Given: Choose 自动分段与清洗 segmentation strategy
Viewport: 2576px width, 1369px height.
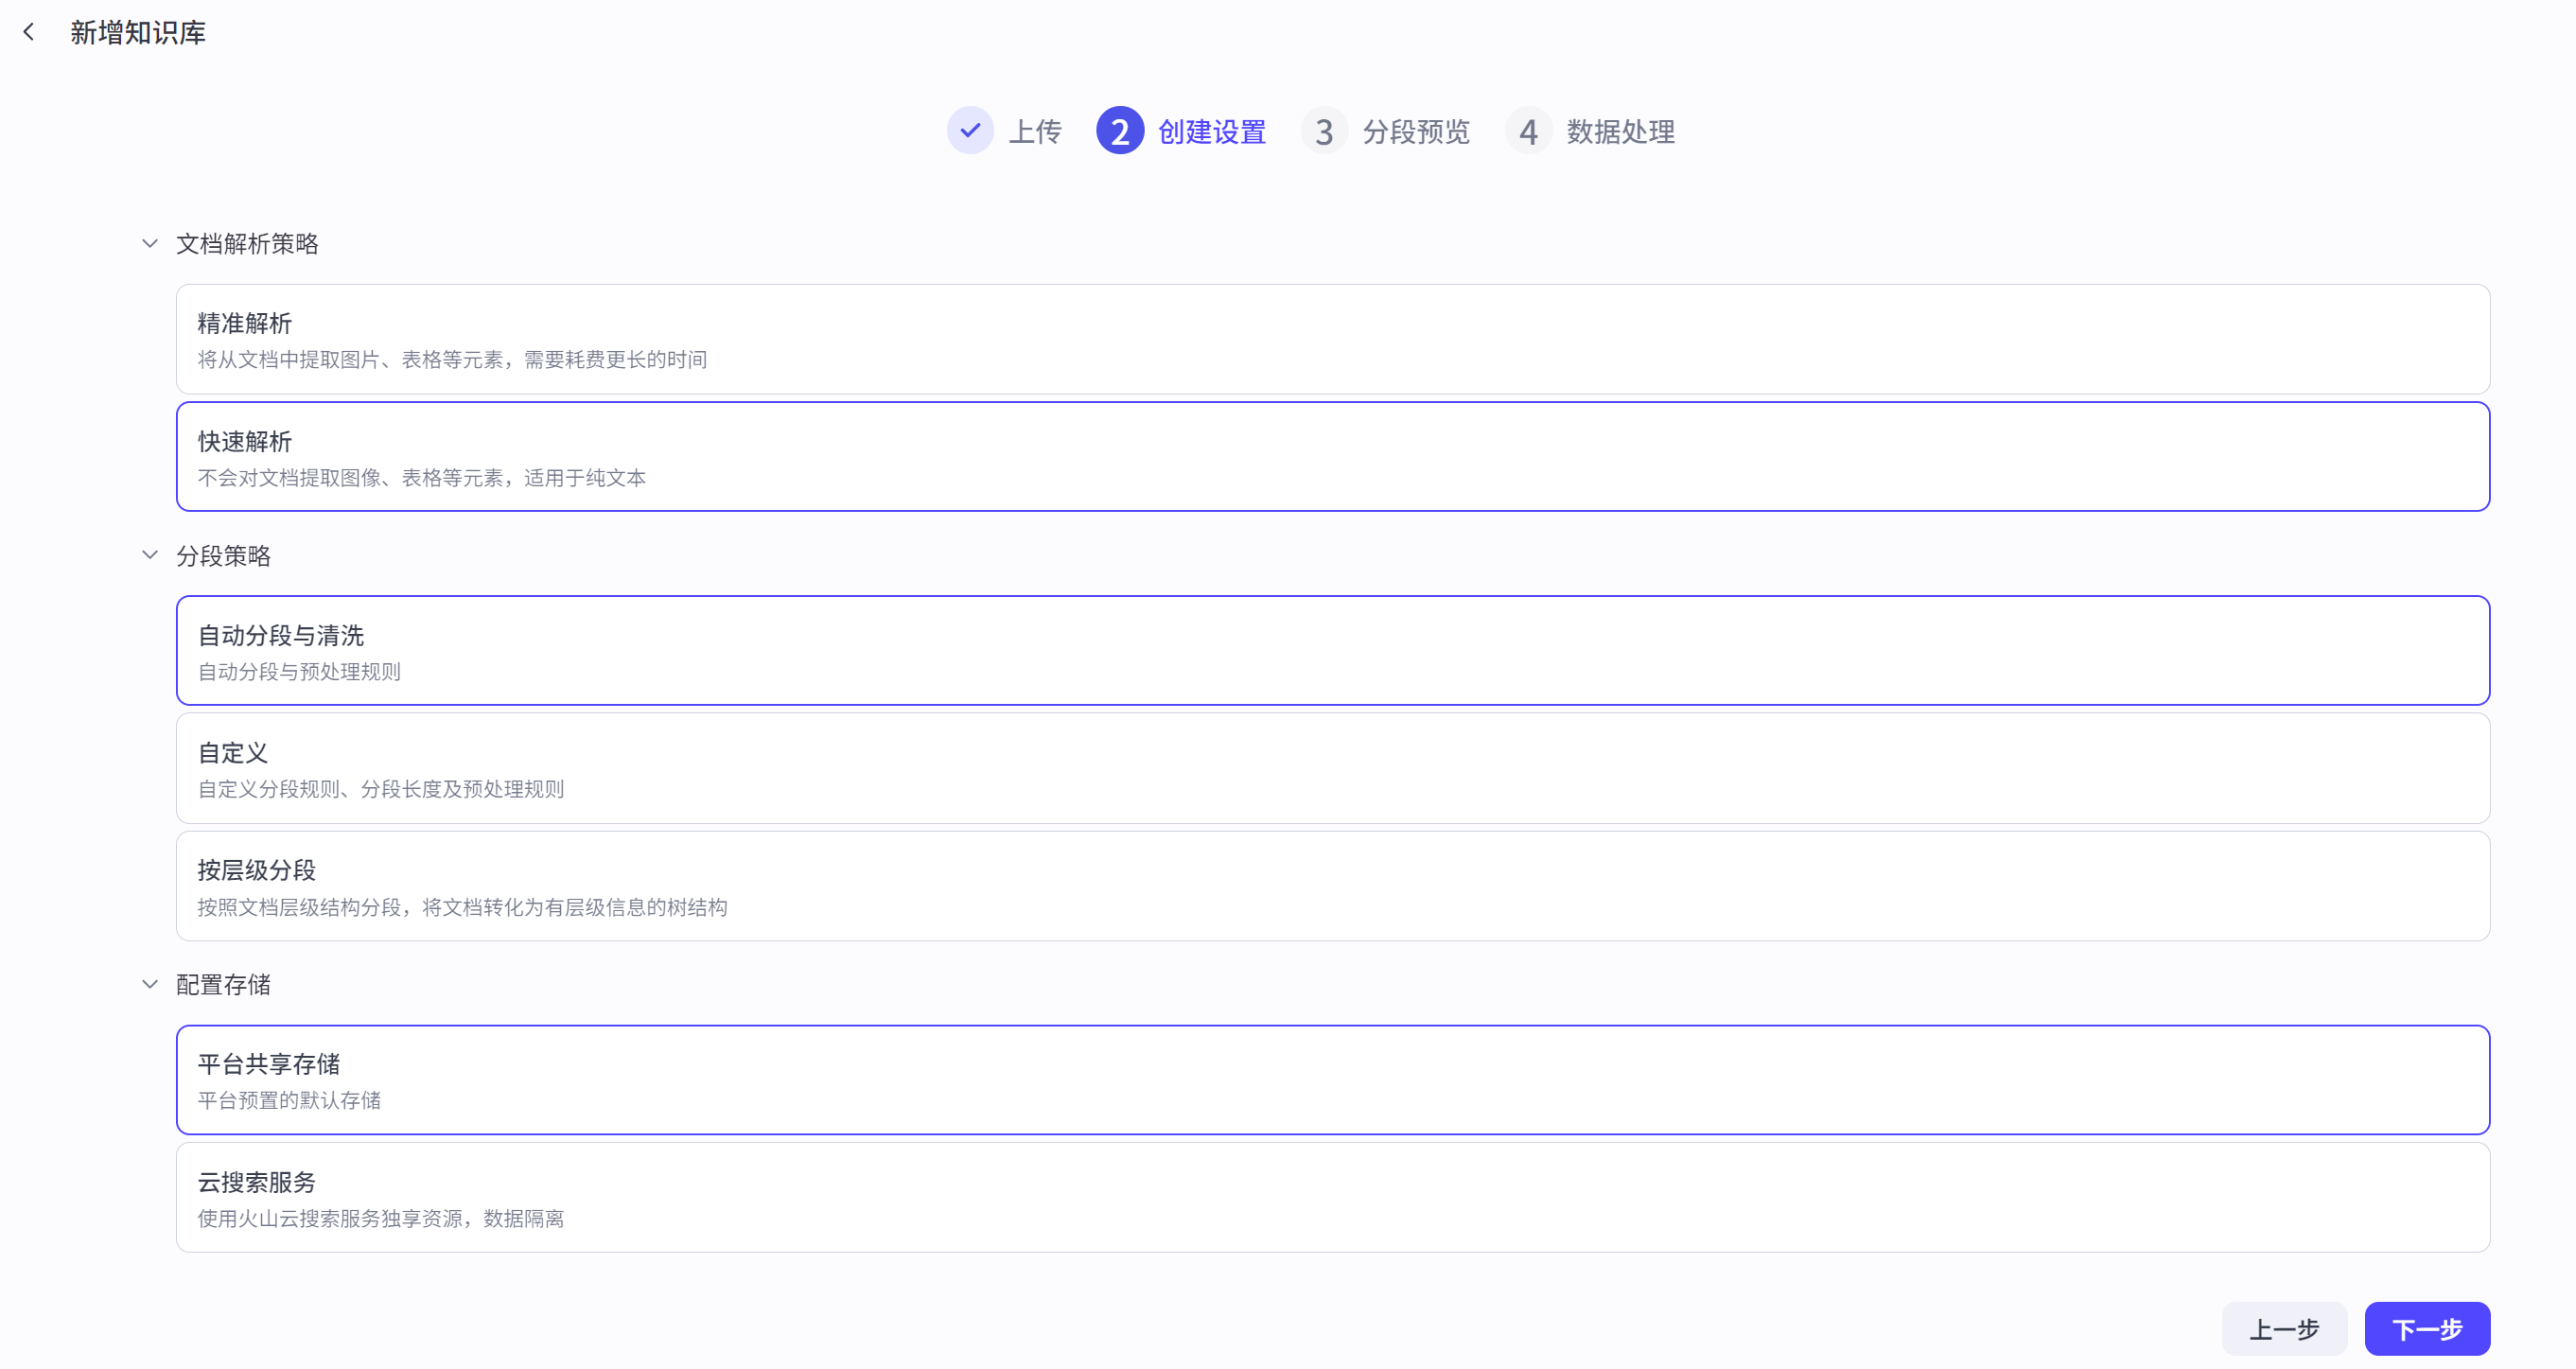Looking at the screenshot, I should pos(1332,651).
